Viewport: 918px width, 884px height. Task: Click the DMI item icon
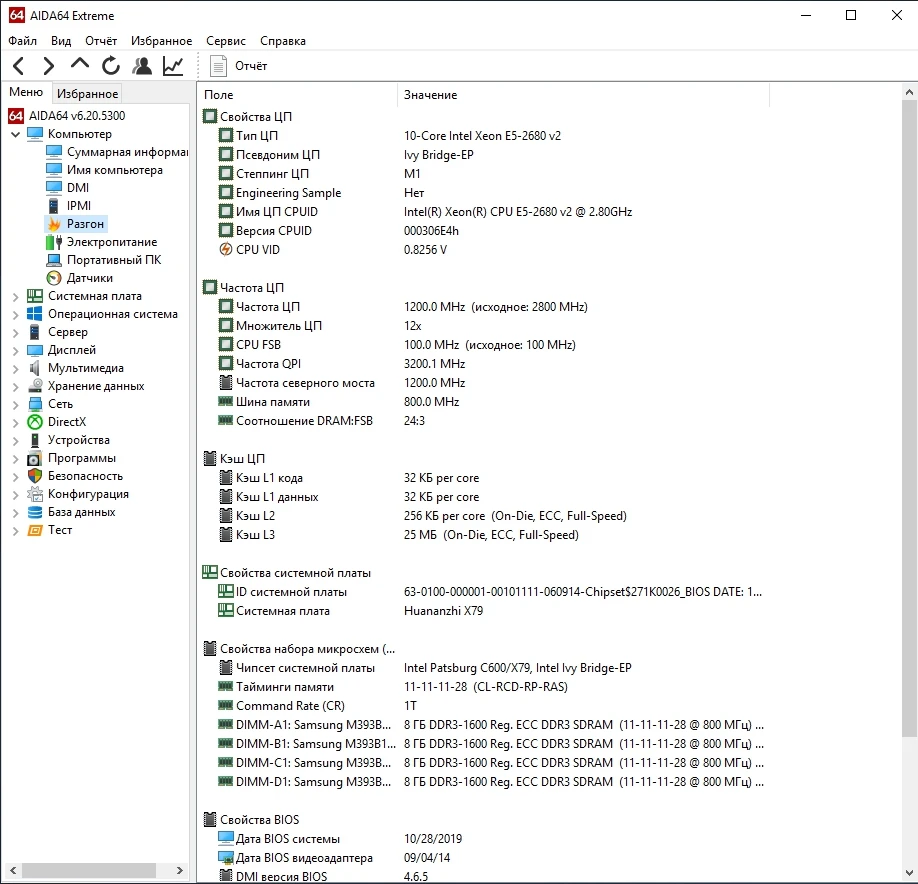(54, 187)
